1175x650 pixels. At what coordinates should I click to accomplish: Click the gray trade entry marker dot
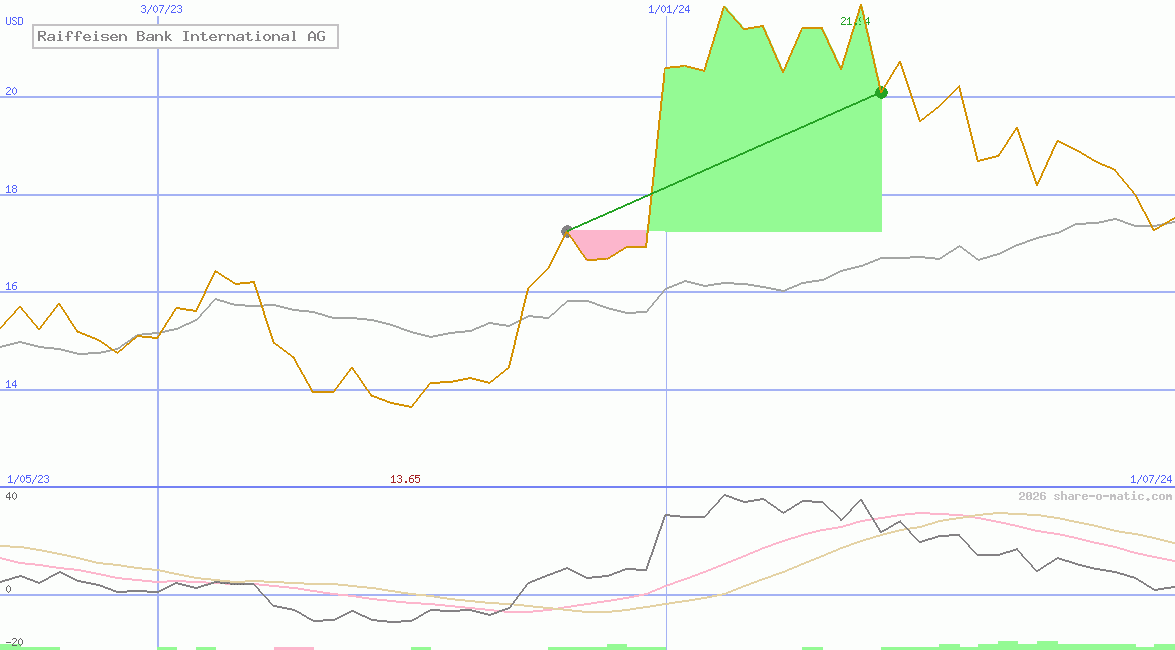click(567, 231)
